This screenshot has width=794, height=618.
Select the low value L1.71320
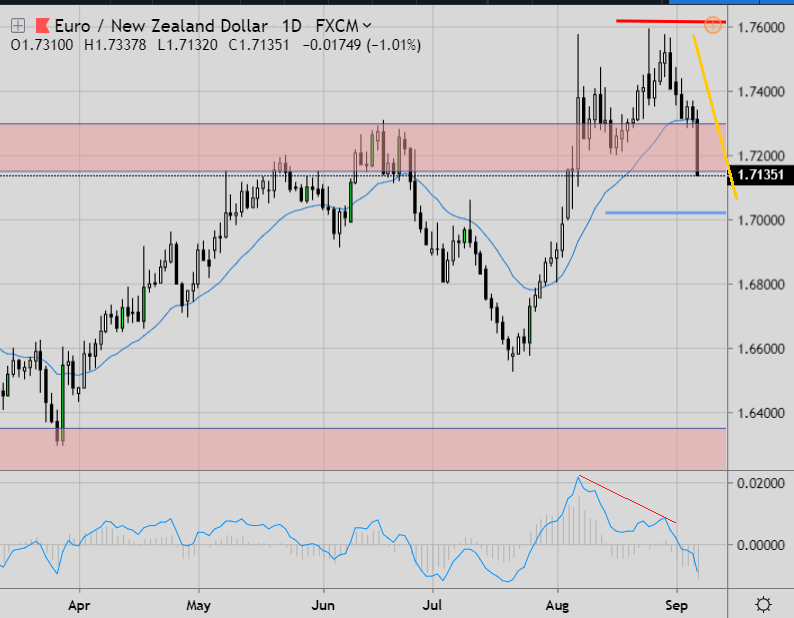click(x=187, y=45)
